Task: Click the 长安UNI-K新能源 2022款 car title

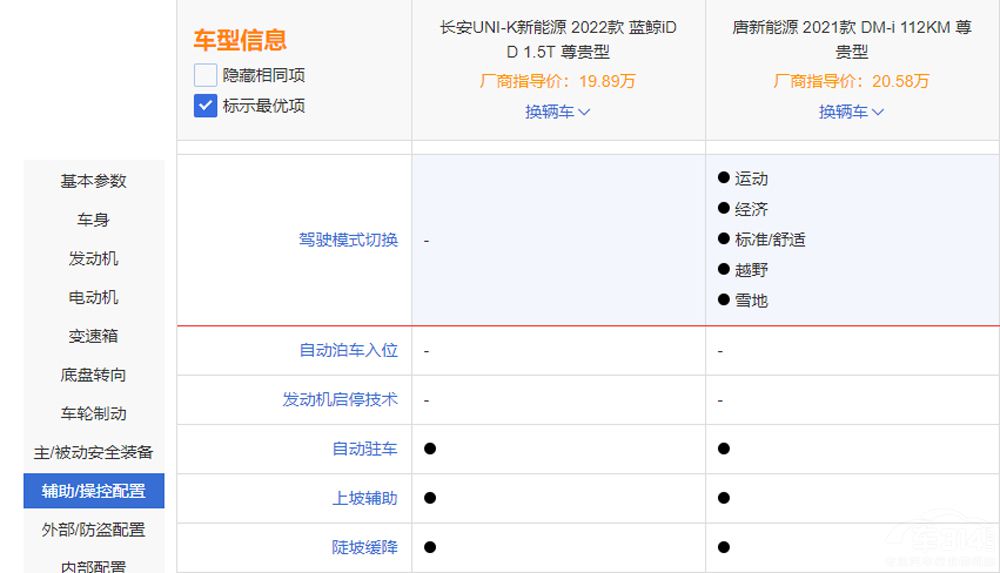Action: 558,39
